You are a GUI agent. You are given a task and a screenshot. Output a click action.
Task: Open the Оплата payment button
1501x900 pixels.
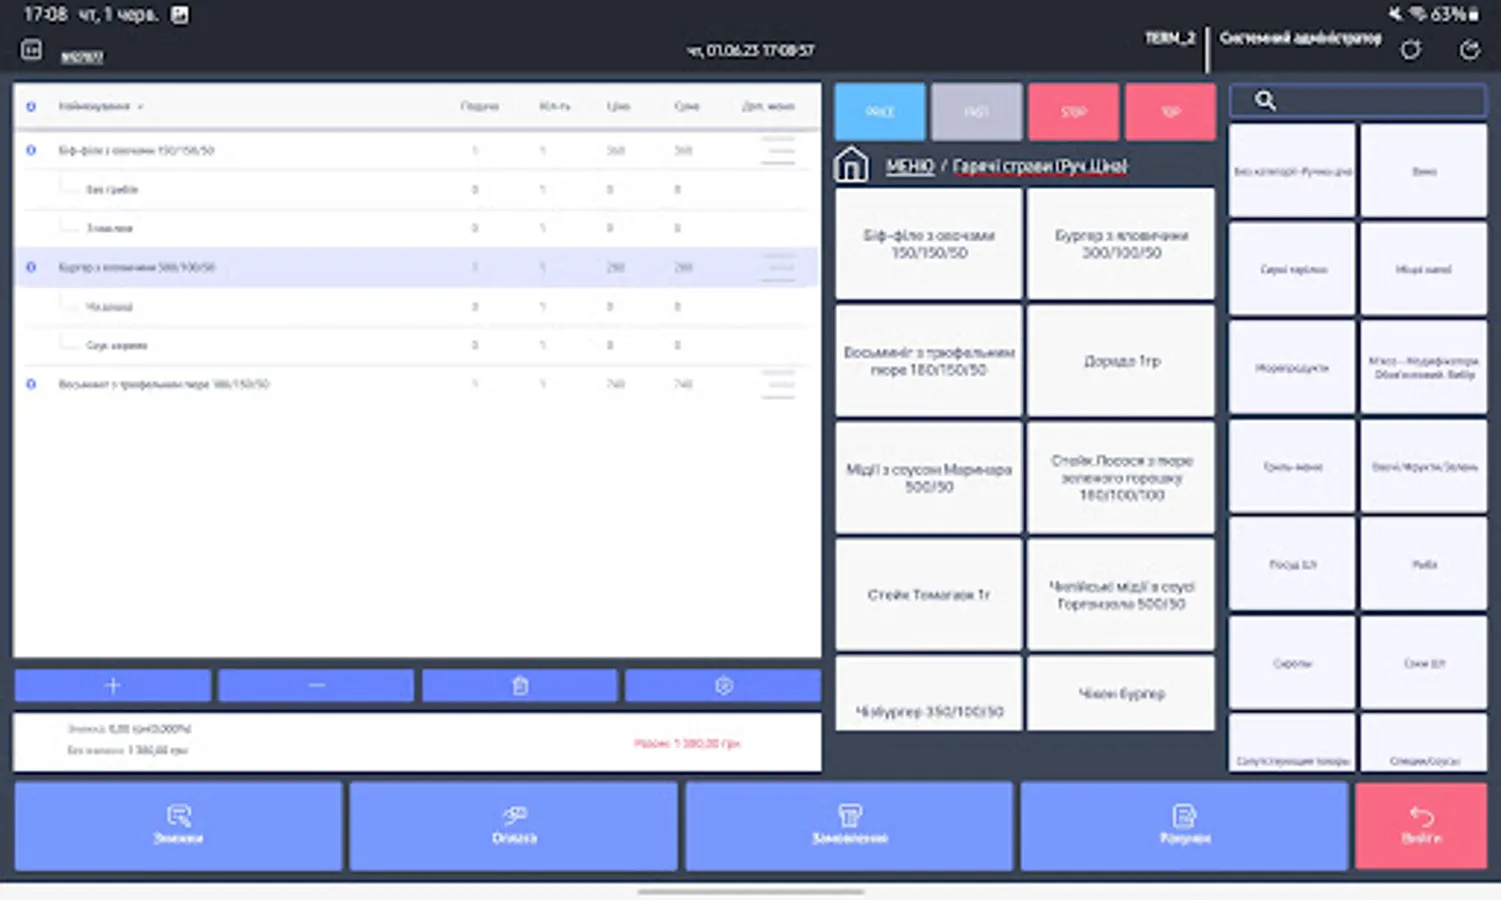click(x=514, y=826)
